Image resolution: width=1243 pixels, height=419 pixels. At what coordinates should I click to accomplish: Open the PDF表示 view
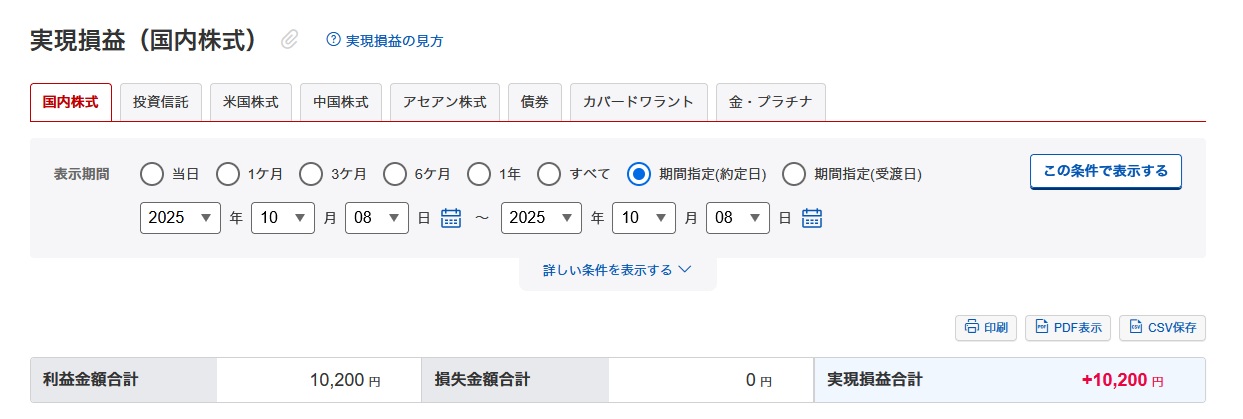(x=1068, y=327)
